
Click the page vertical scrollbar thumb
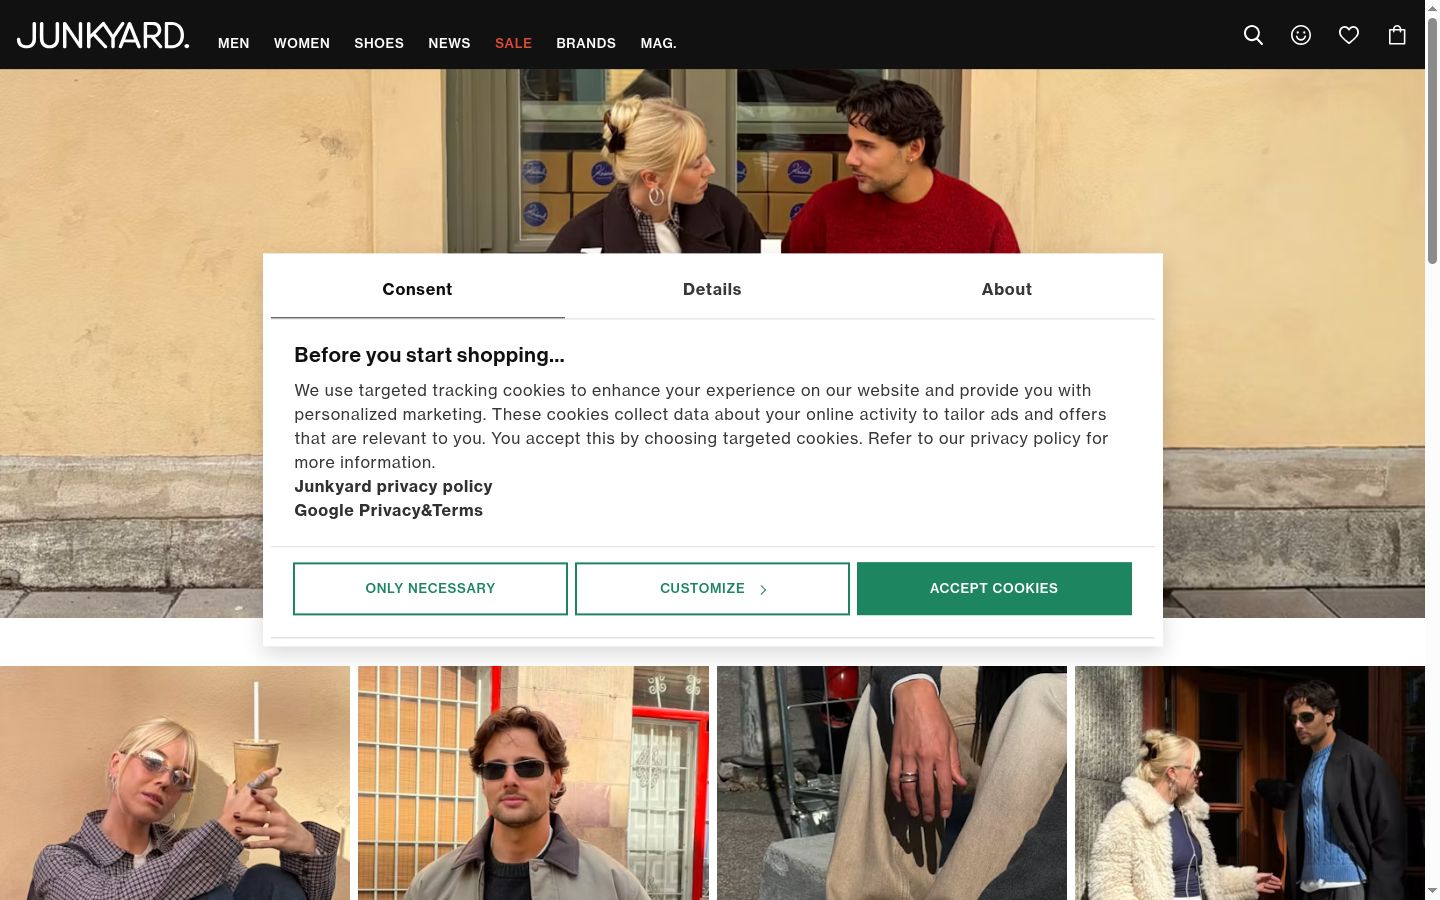pos(1432,140)
